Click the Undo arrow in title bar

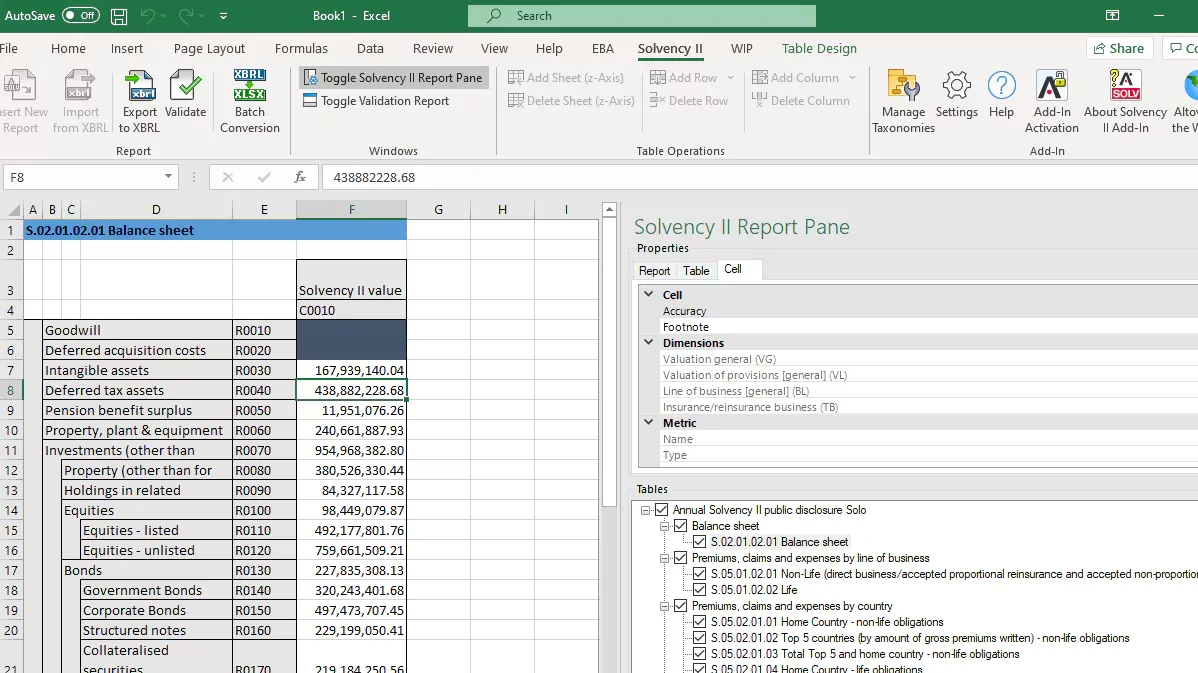click(x=148, y=16)
